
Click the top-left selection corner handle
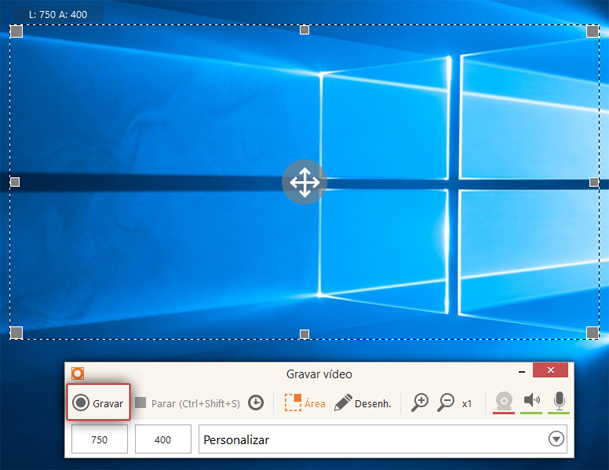16,31
